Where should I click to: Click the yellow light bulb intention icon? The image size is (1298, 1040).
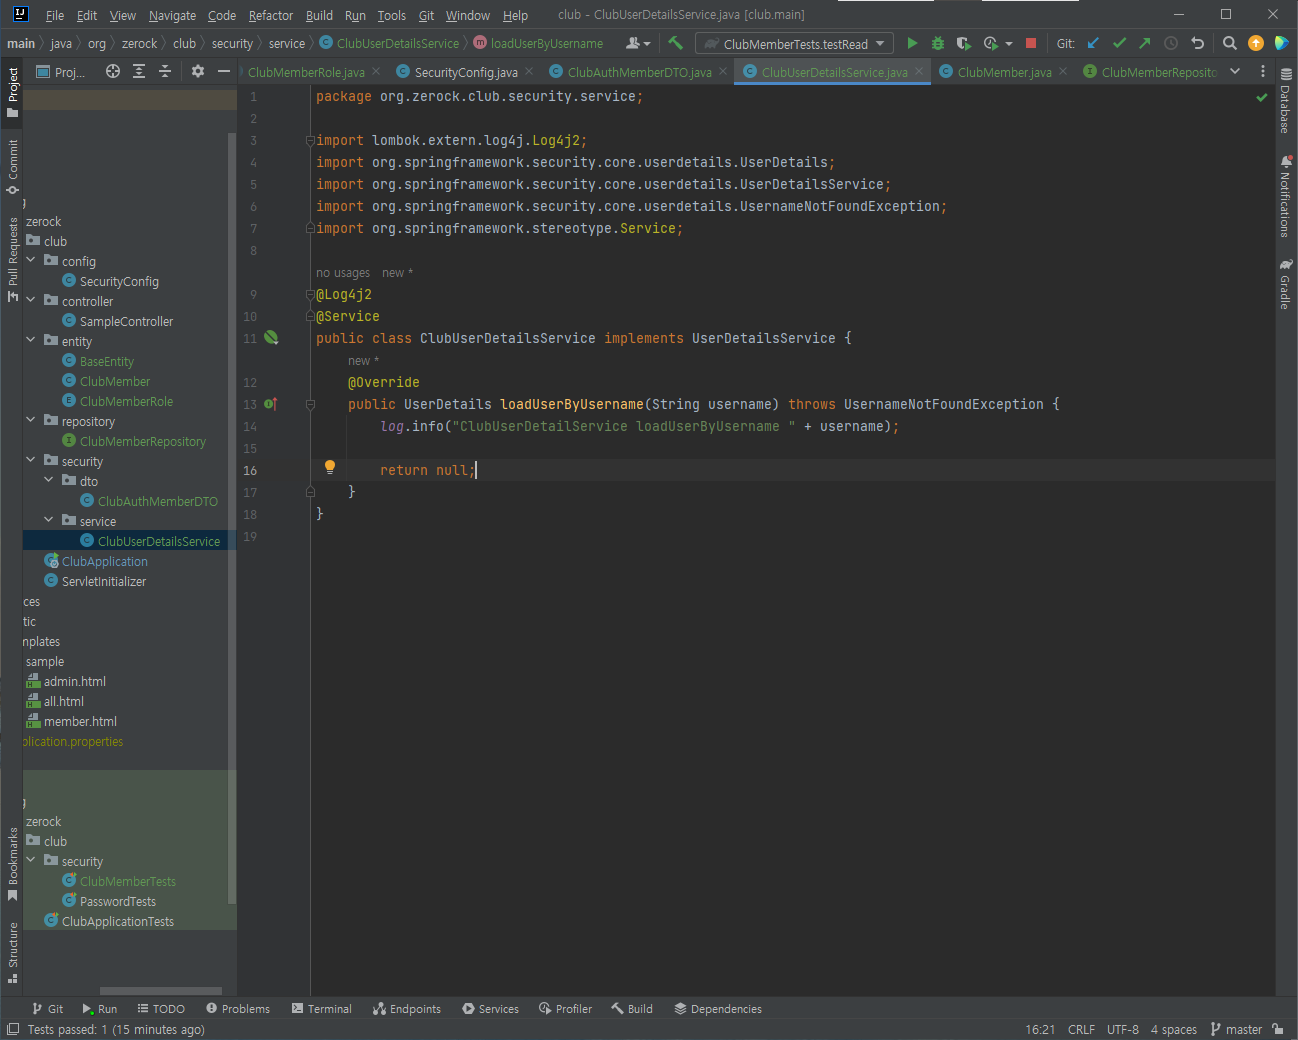pyautogui.click(x=330, y=467)
